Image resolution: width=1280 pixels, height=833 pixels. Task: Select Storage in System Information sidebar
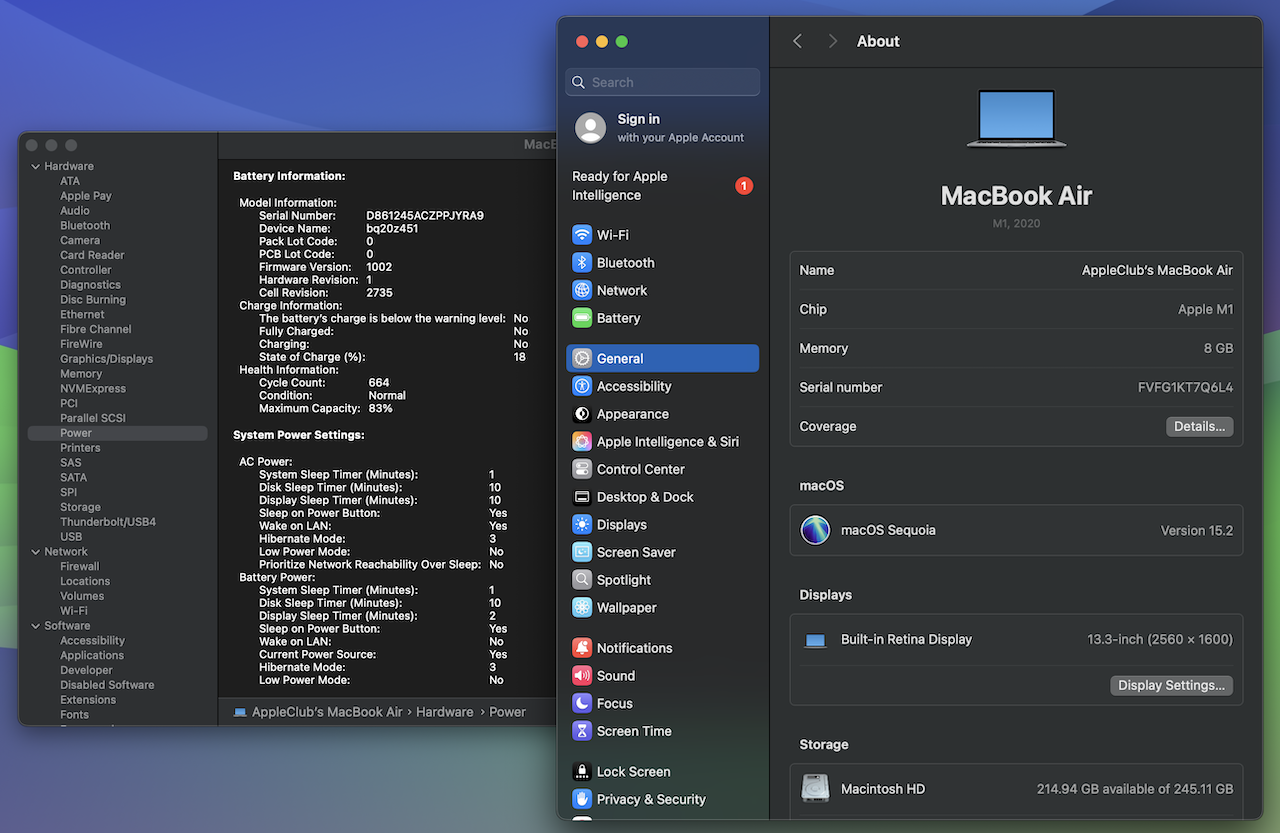coord(80,507)
